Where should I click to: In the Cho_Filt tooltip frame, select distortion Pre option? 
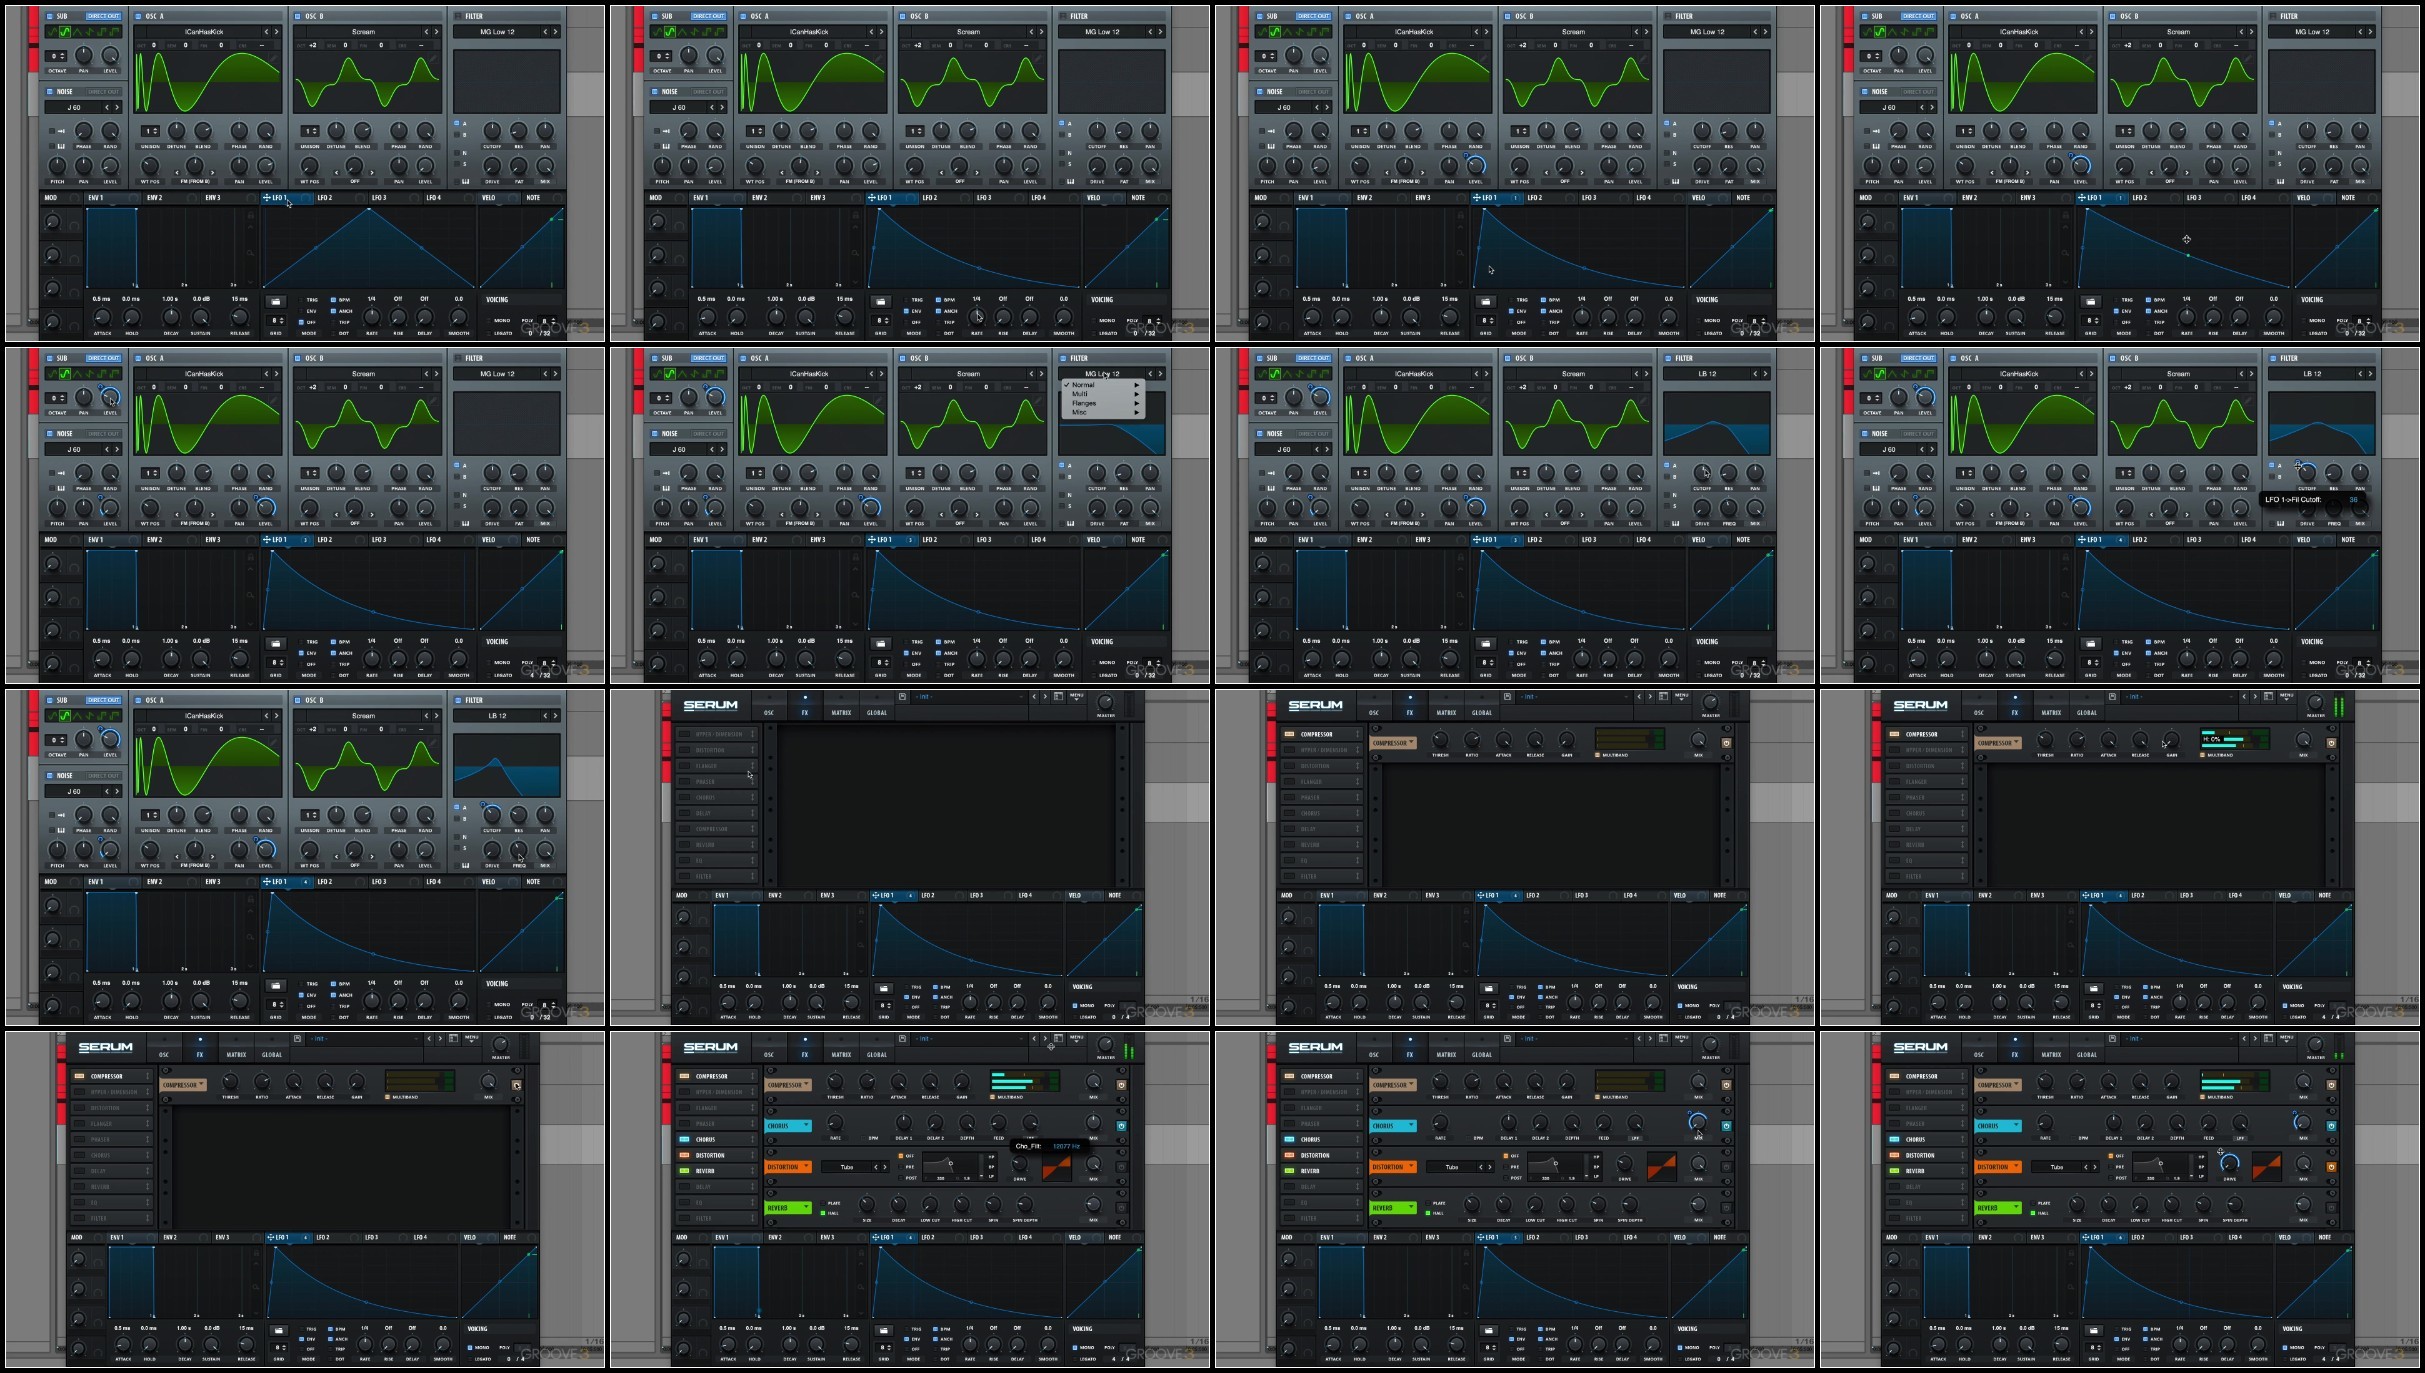(900, 1167)
